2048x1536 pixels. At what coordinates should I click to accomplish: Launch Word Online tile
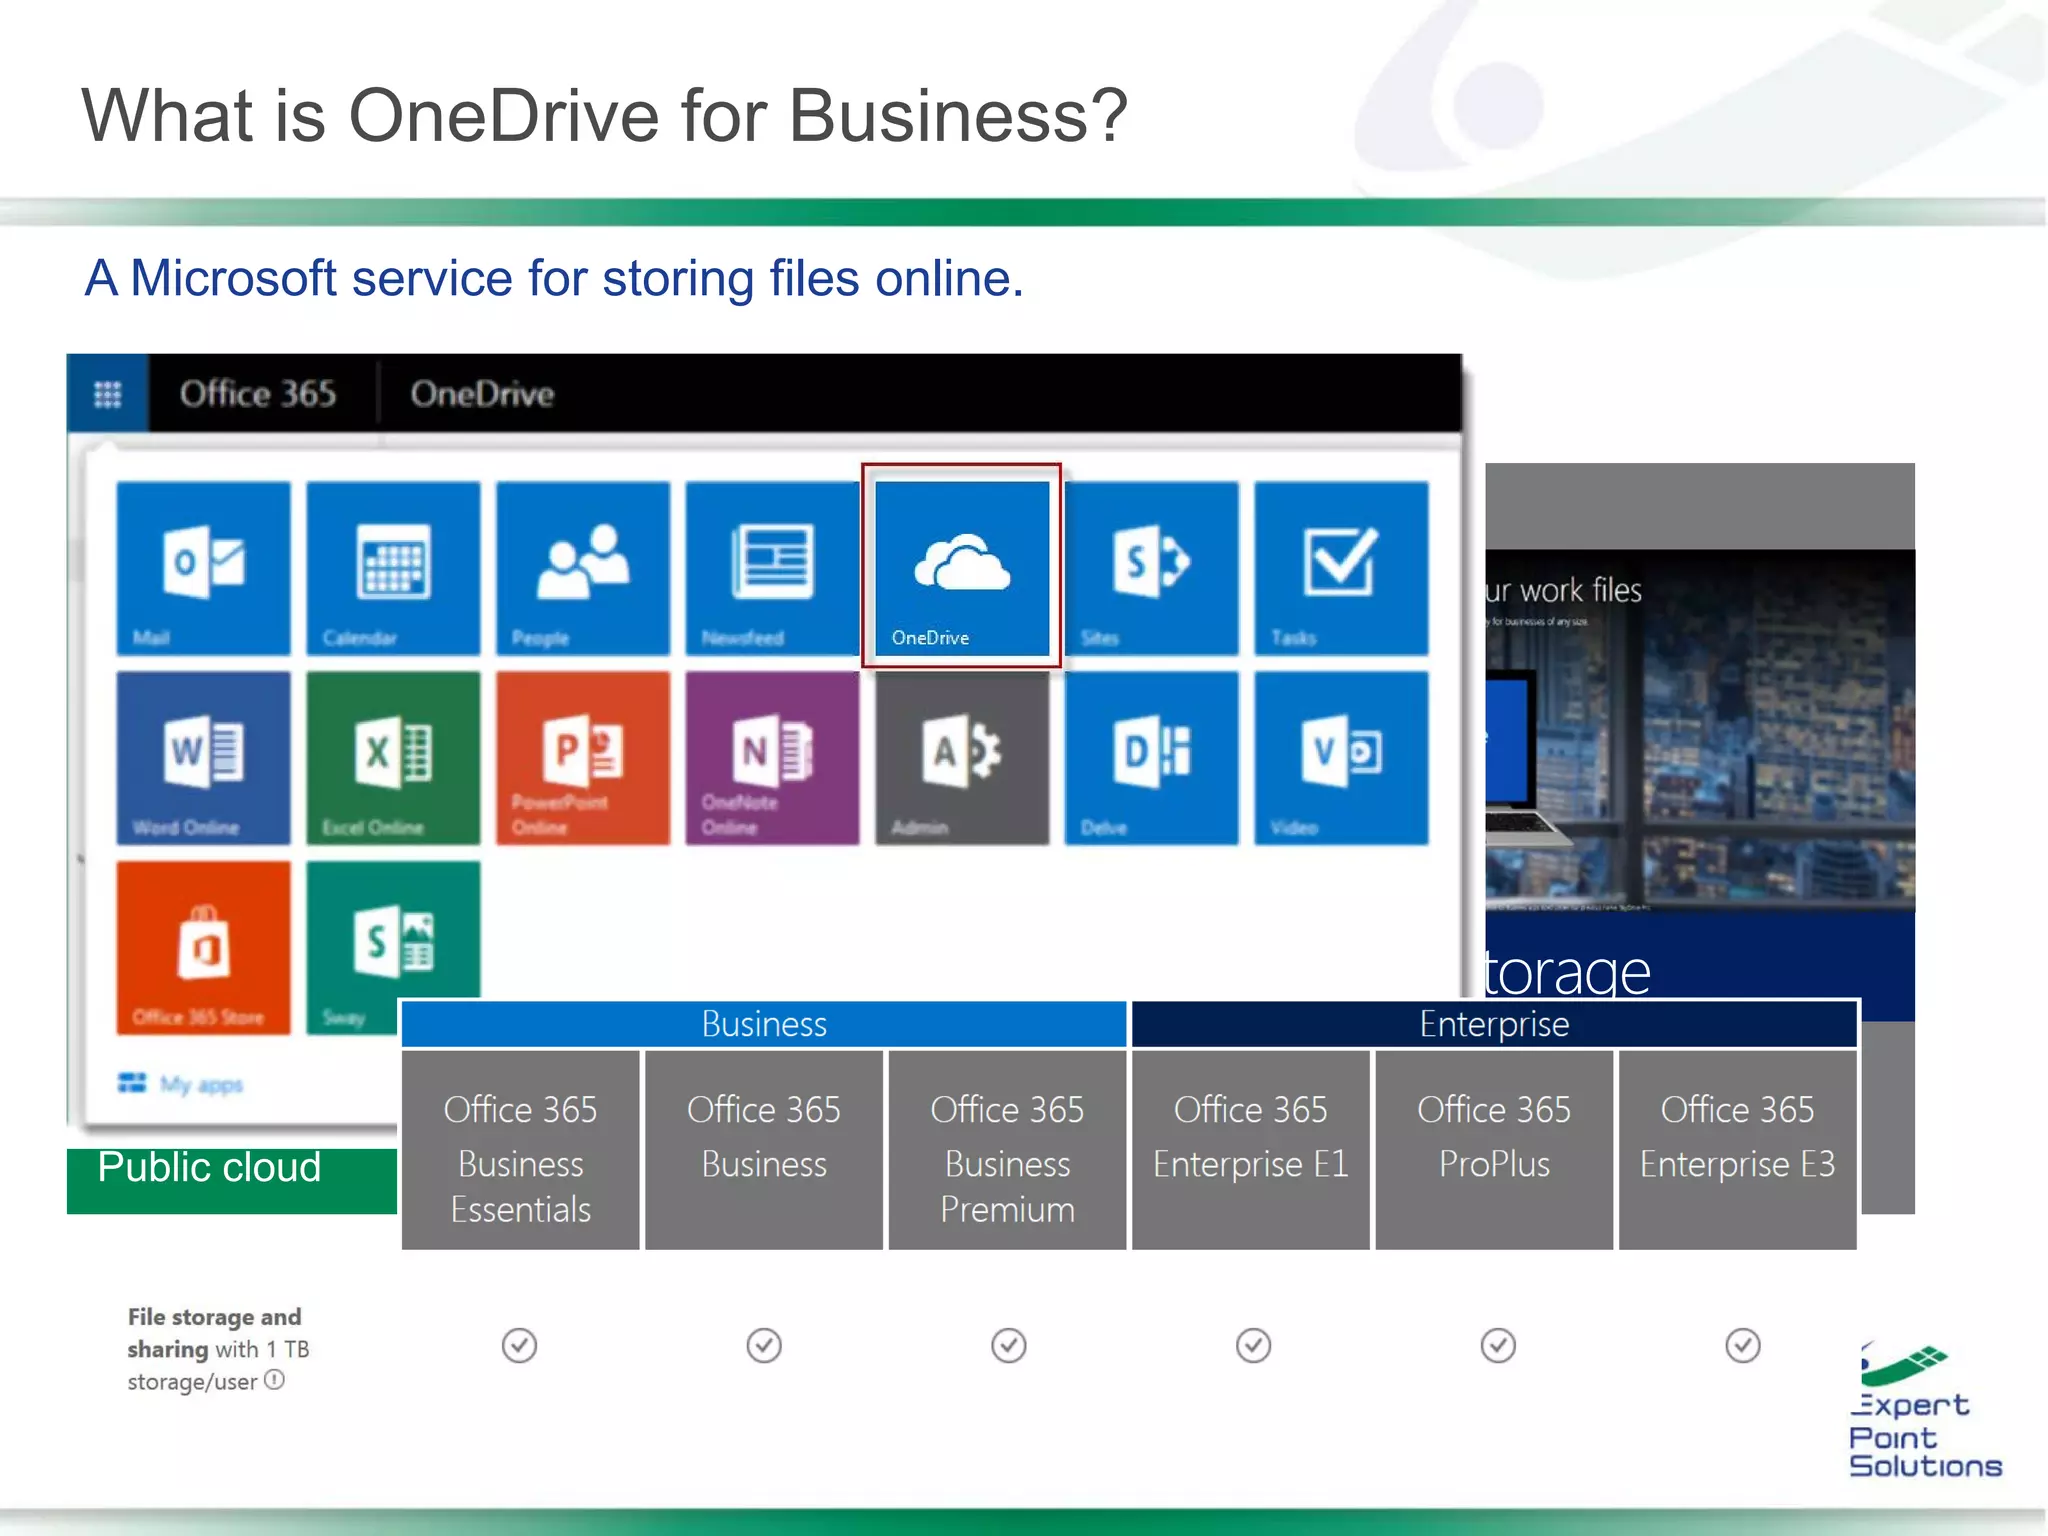point(203,758)
